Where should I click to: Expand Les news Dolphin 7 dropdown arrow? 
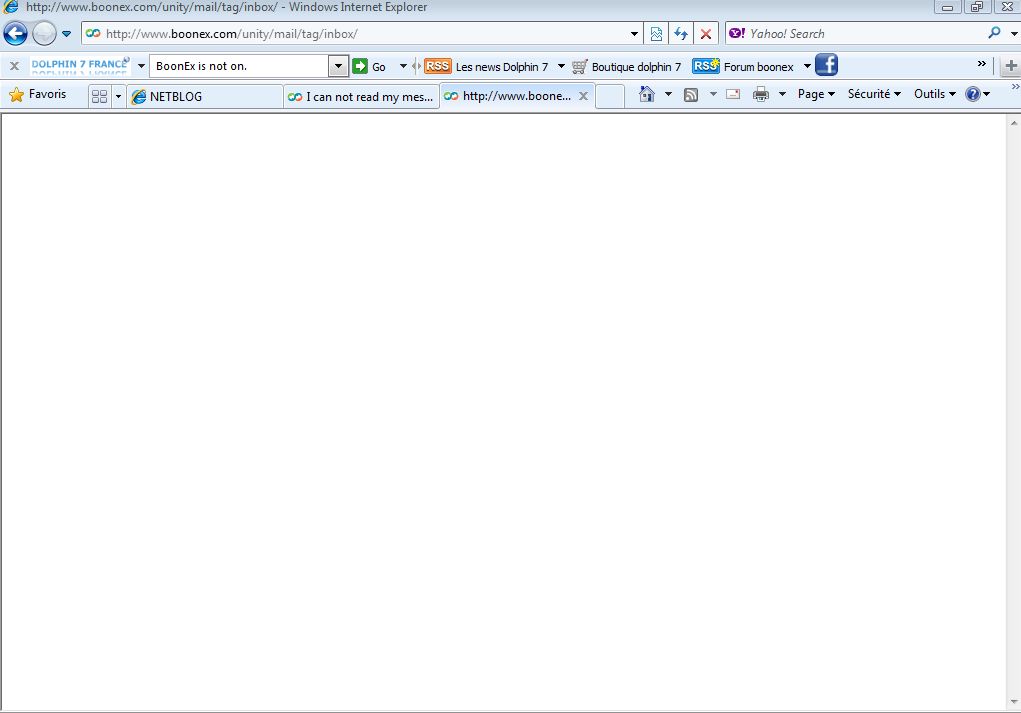561,66
